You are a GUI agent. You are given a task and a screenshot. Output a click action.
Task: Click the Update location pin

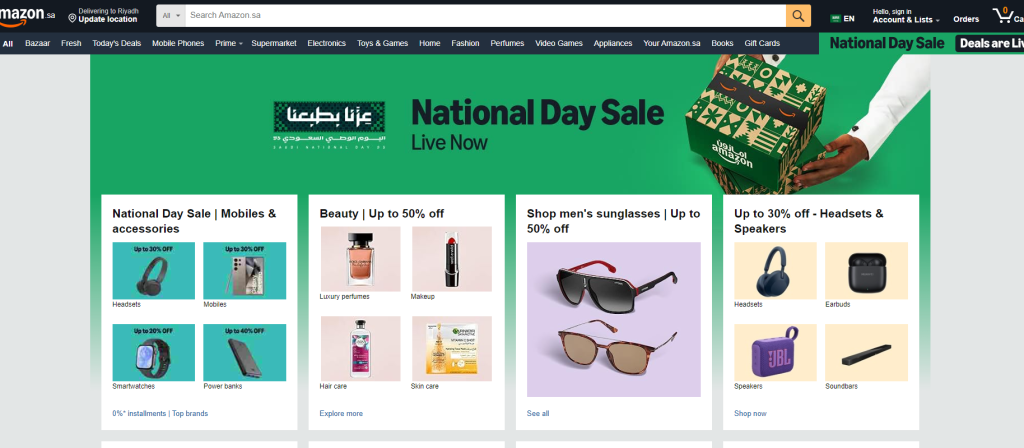coord(72,19)
